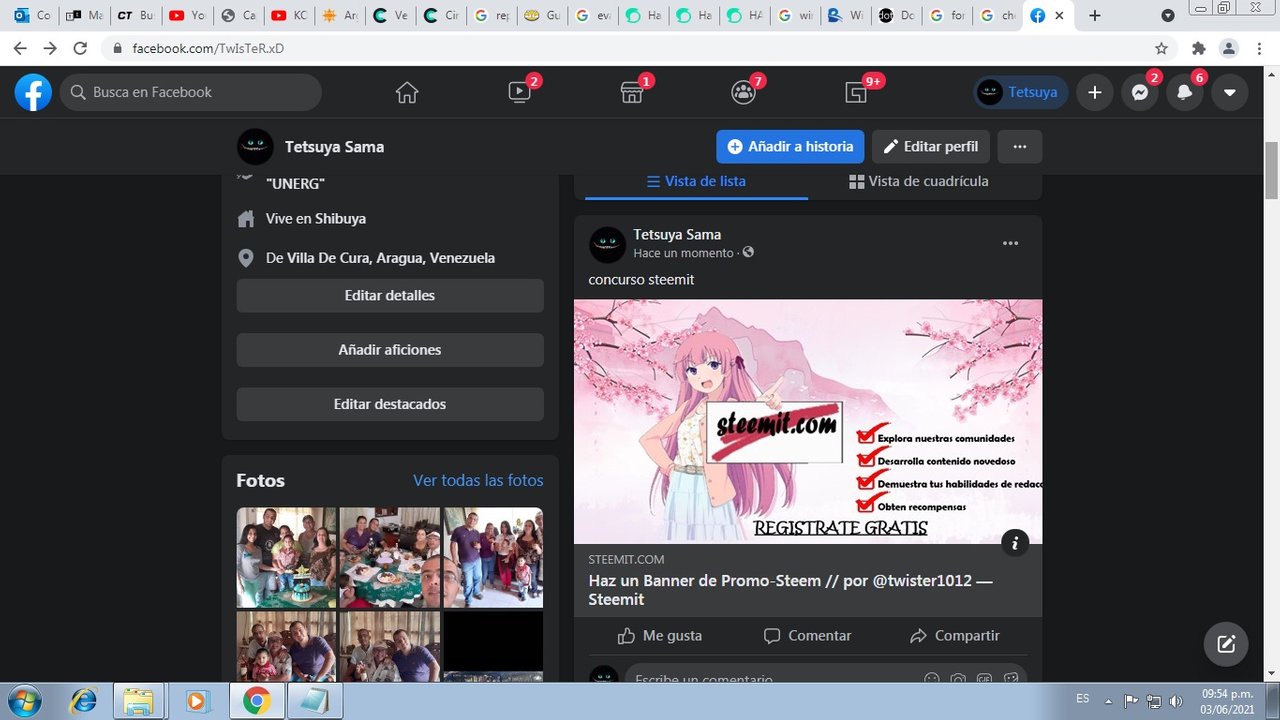Click the Facebook logo icon
This screenshot has height=720, width=1280.
33,92
